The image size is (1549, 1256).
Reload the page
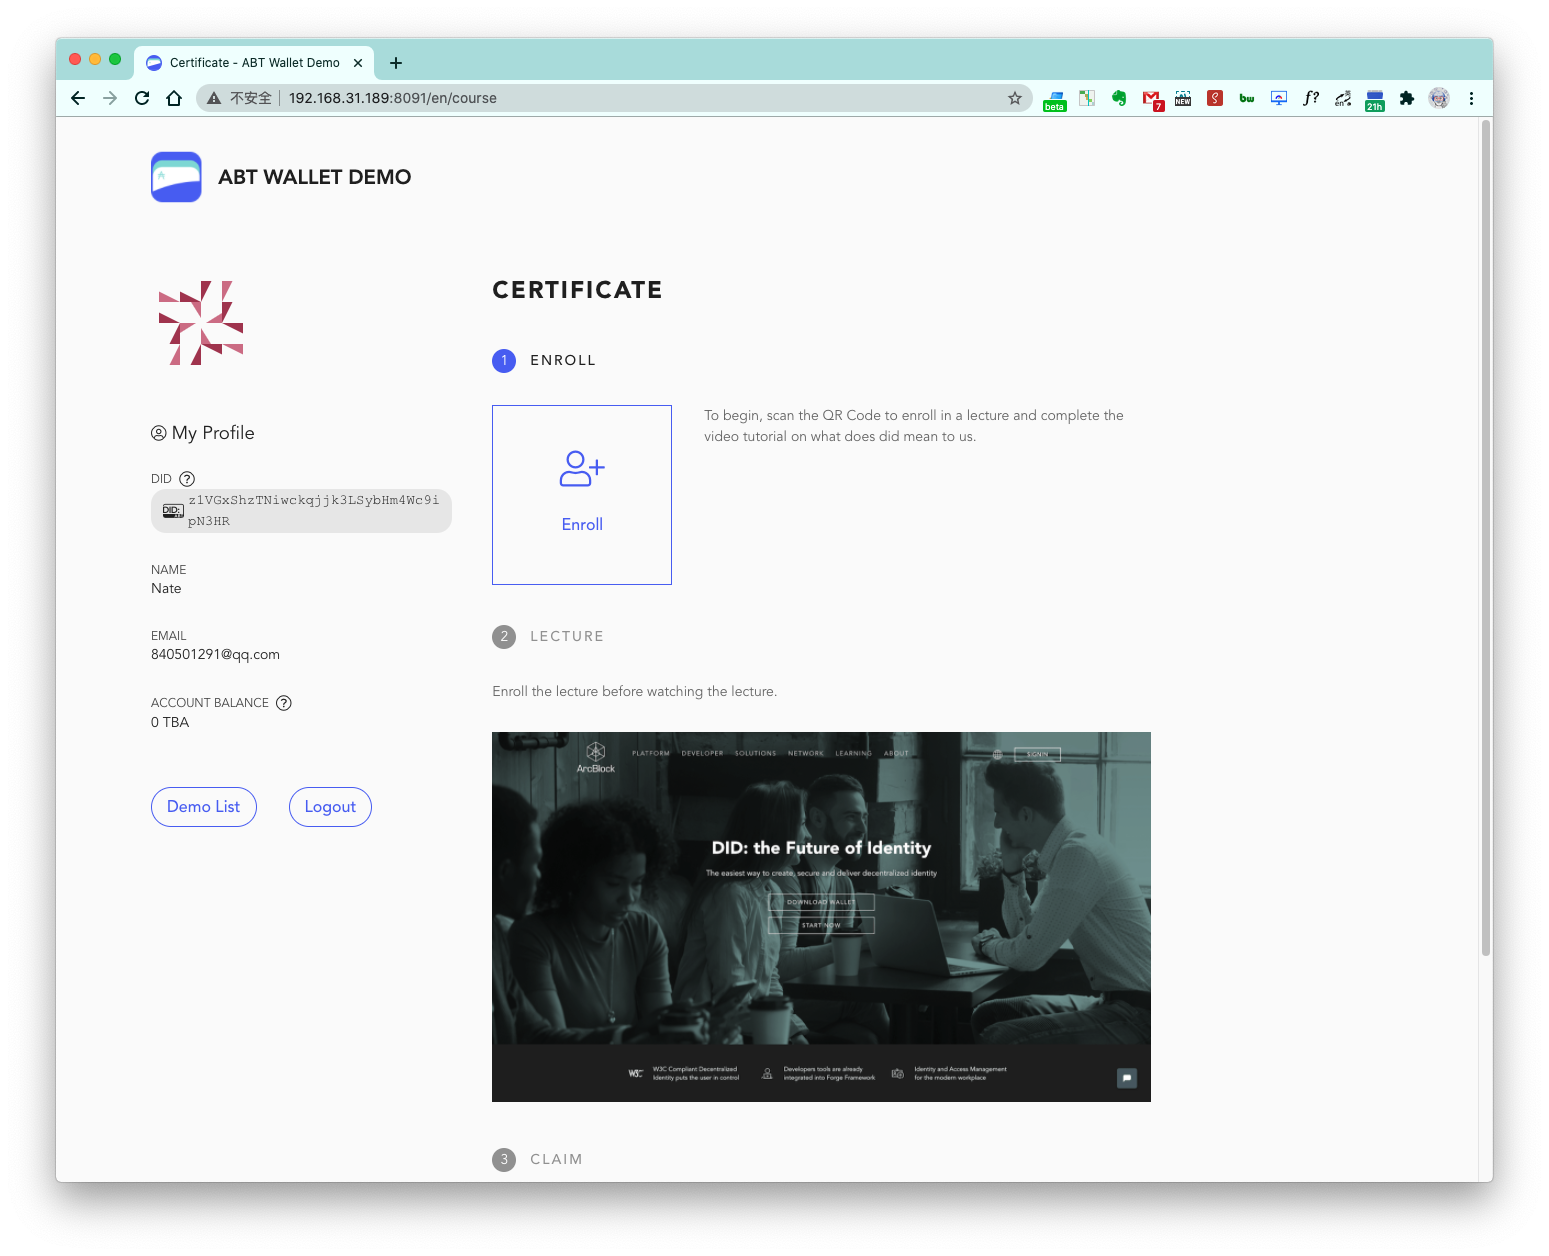tap(142, 98)
